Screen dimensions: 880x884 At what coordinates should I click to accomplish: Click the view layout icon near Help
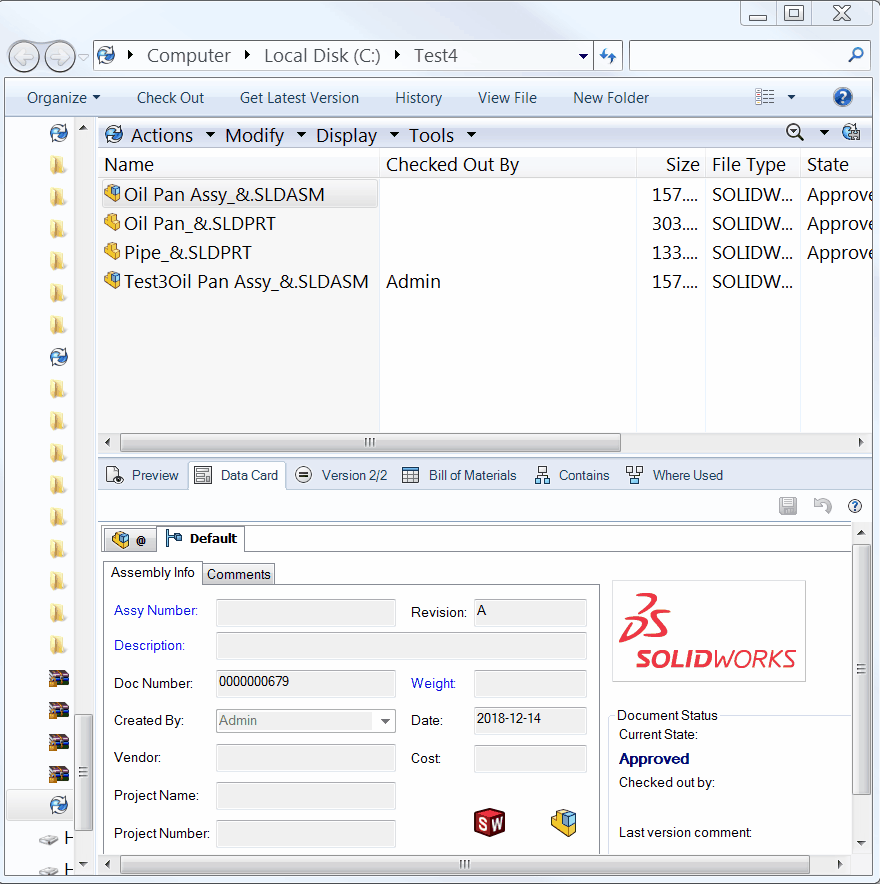[x=766, y=97]
